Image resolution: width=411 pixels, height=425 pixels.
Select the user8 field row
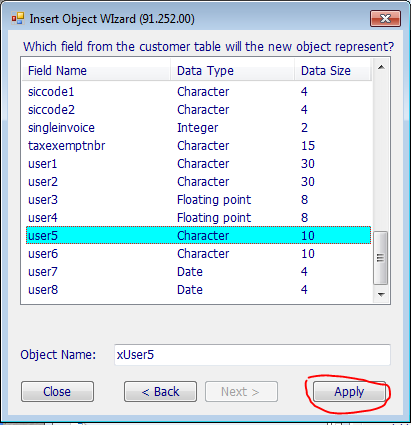198,290
